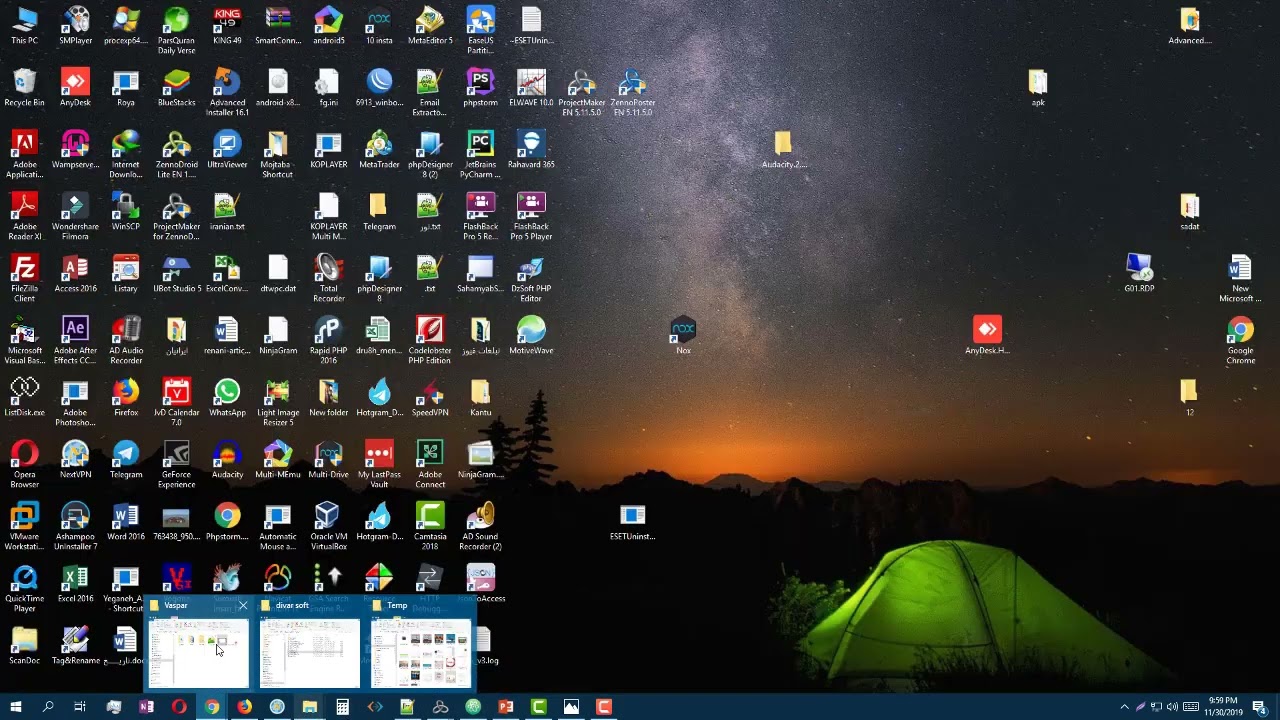Screen dimensions: 1280x720
Task: Select the Adobe After Effects CC icon
Action: tap(75, 341)
